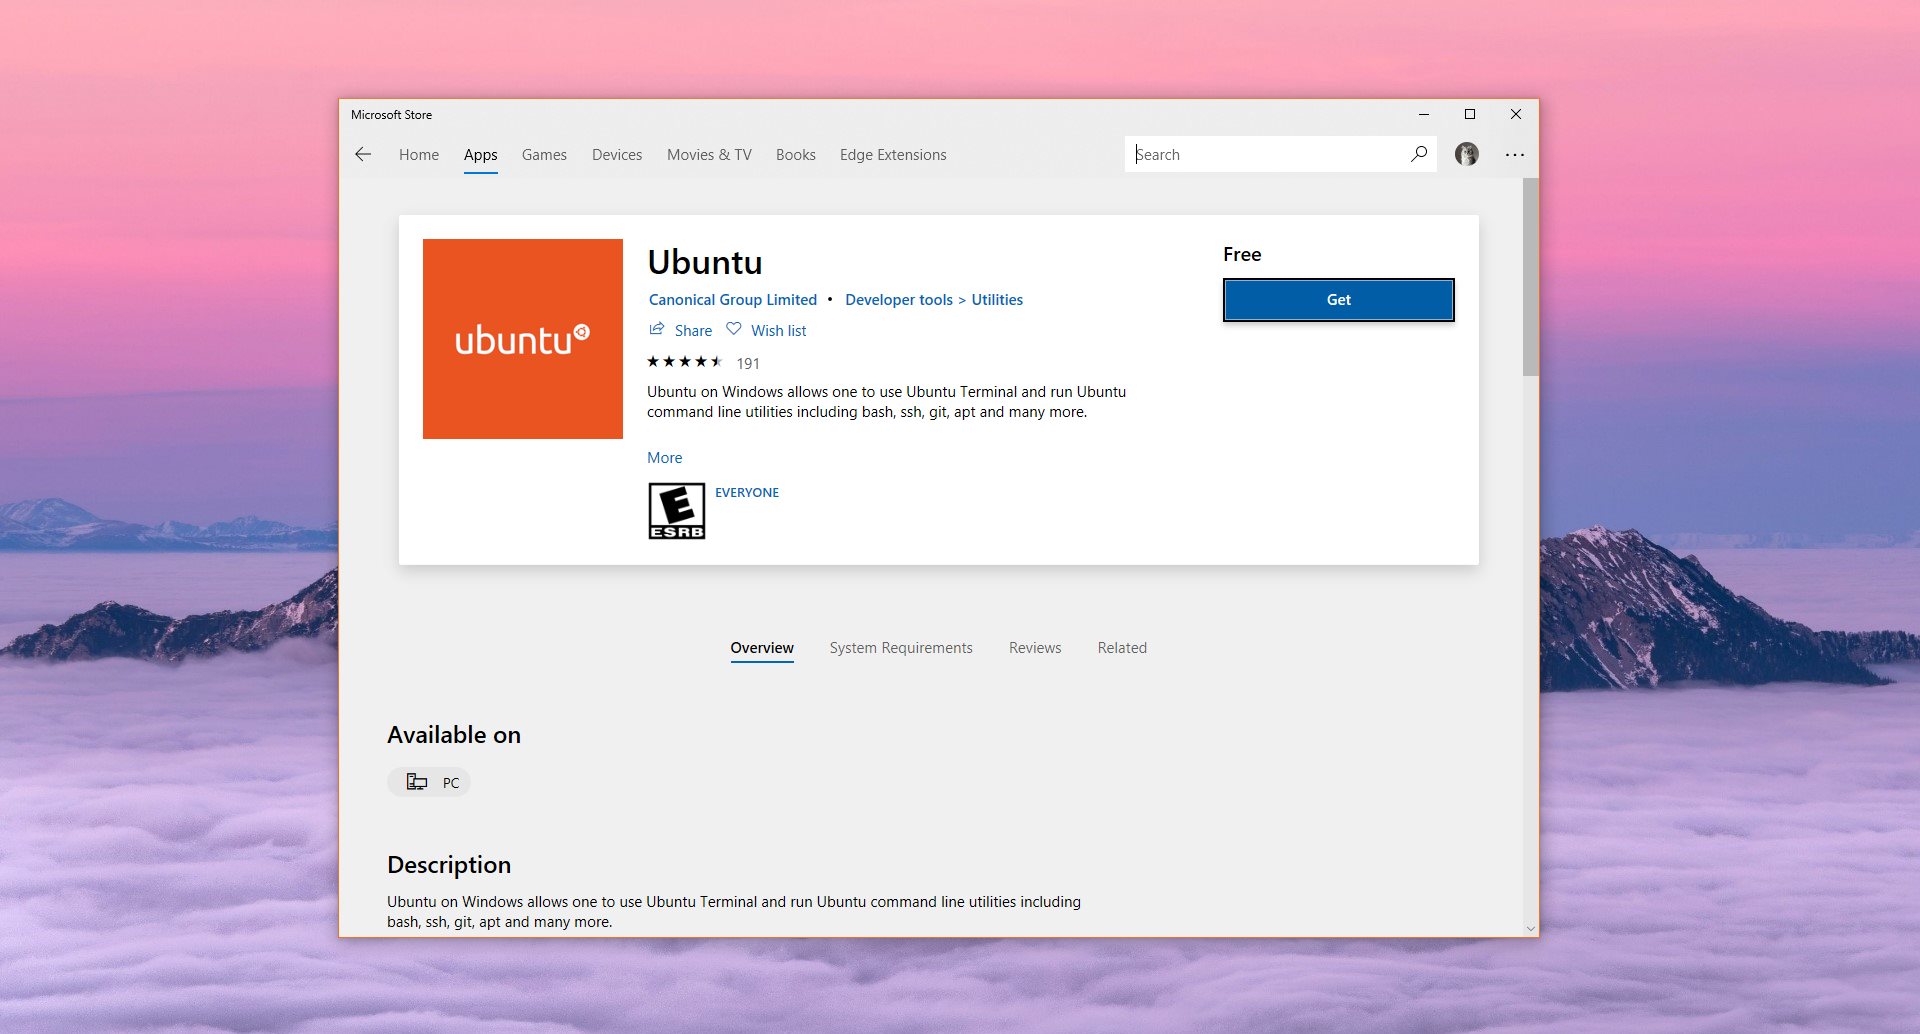This screenshot has width=1920, height=1034.
Task: Click the Description heading
Action: 449,865
